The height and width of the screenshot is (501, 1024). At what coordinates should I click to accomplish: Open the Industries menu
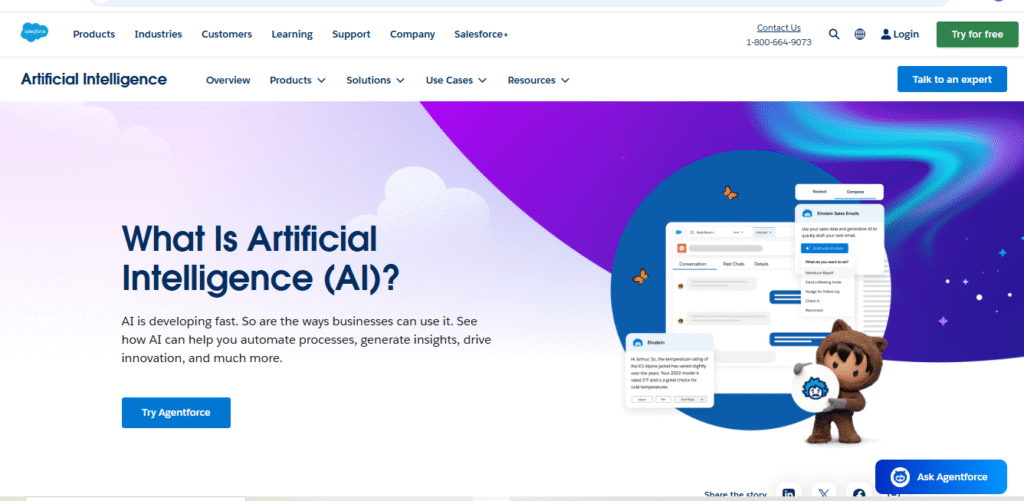coord(158,35)
